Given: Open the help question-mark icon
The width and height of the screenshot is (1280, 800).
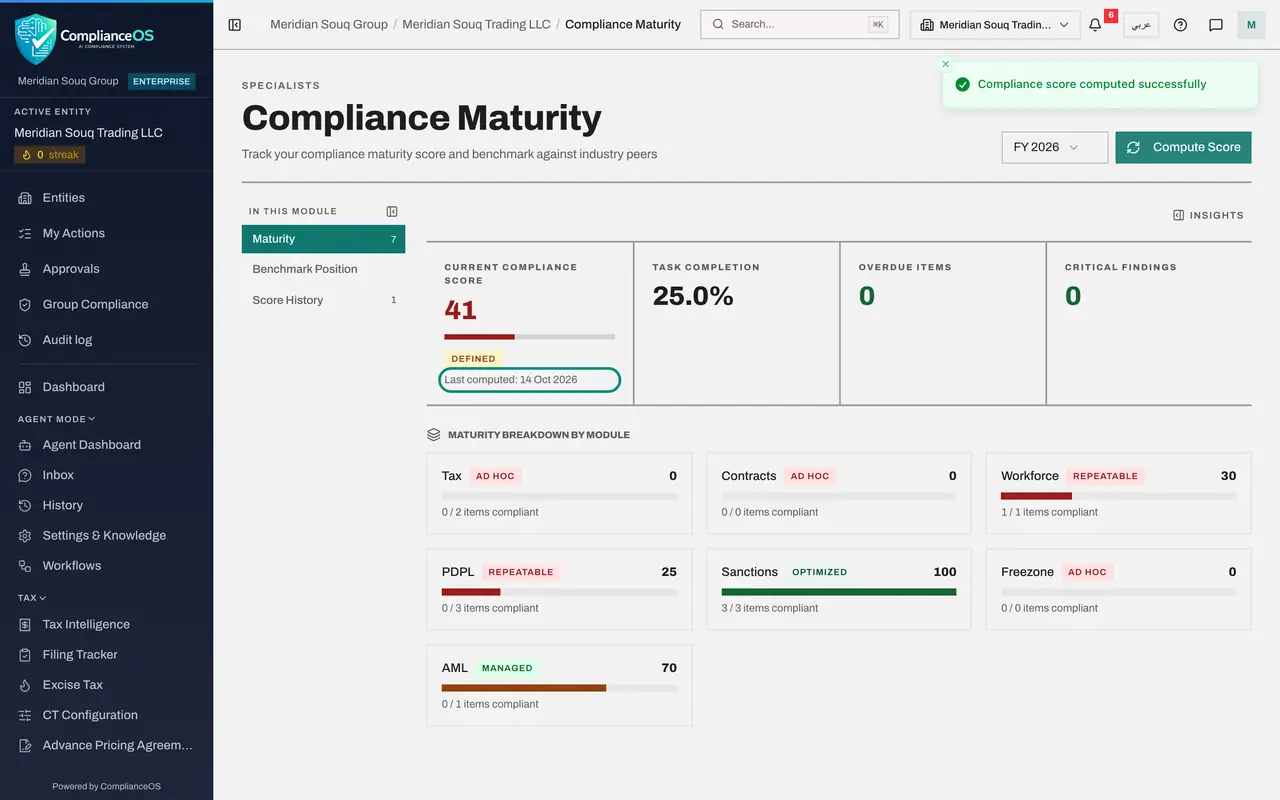Looking at the screenshot, I should point(1180,25).
